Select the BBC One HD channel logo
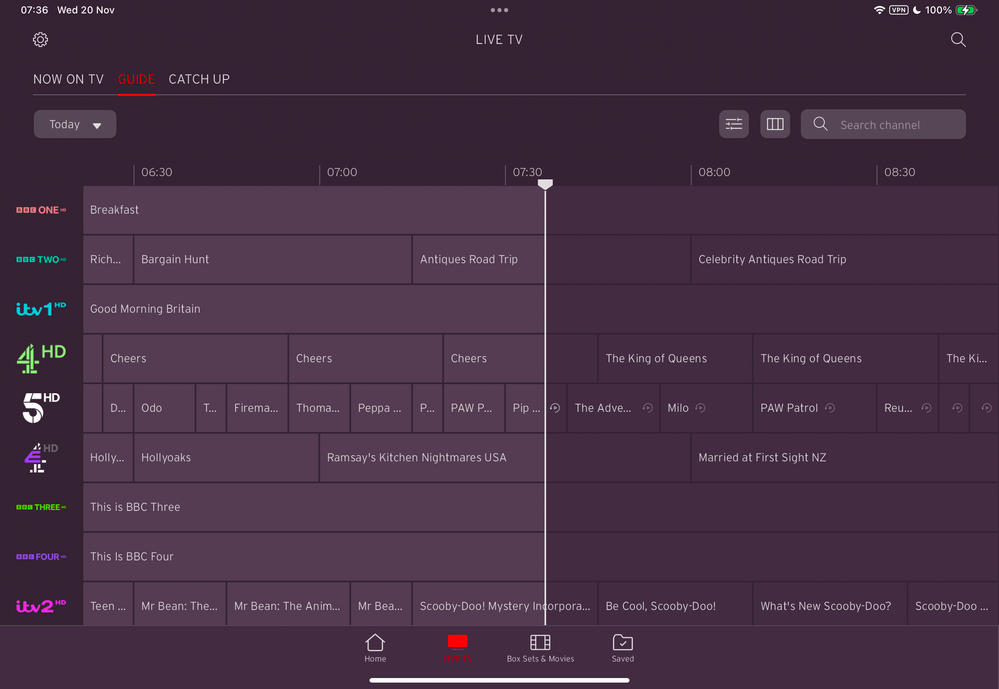 [41, 210]
